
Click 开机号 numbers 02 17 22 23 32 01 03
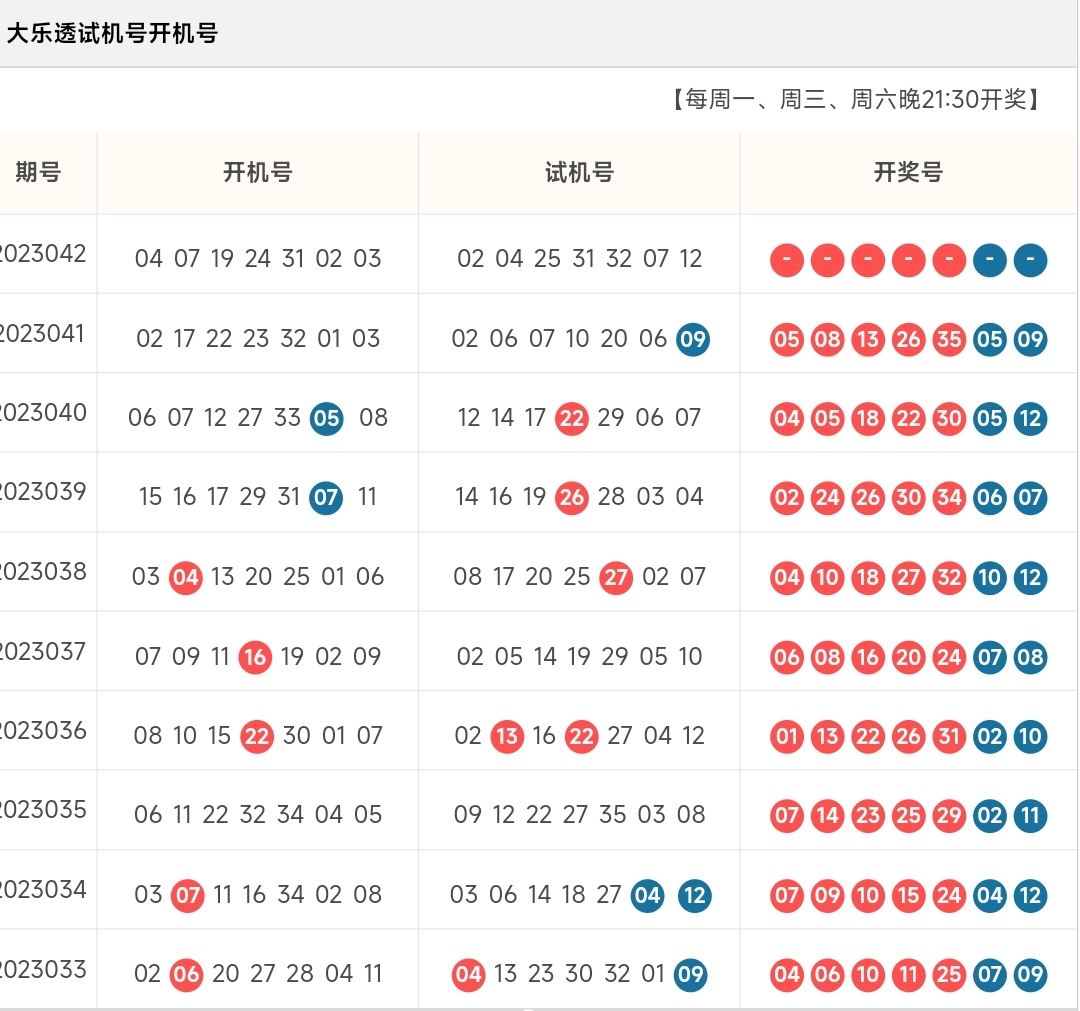258,339
